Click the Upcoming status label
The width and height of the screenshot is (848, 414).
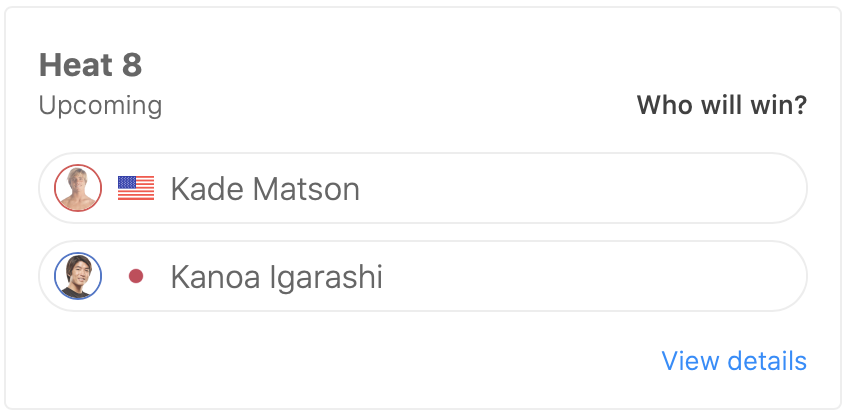pos(100,105)
